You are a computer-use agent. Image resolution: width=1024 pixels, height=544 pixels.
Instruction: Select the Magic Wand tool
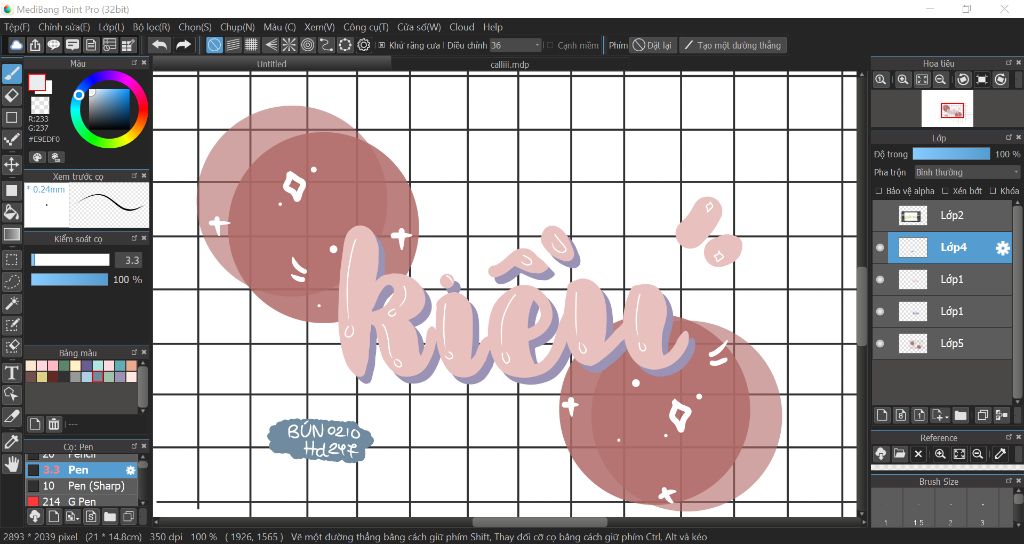[x=12, y=303]
